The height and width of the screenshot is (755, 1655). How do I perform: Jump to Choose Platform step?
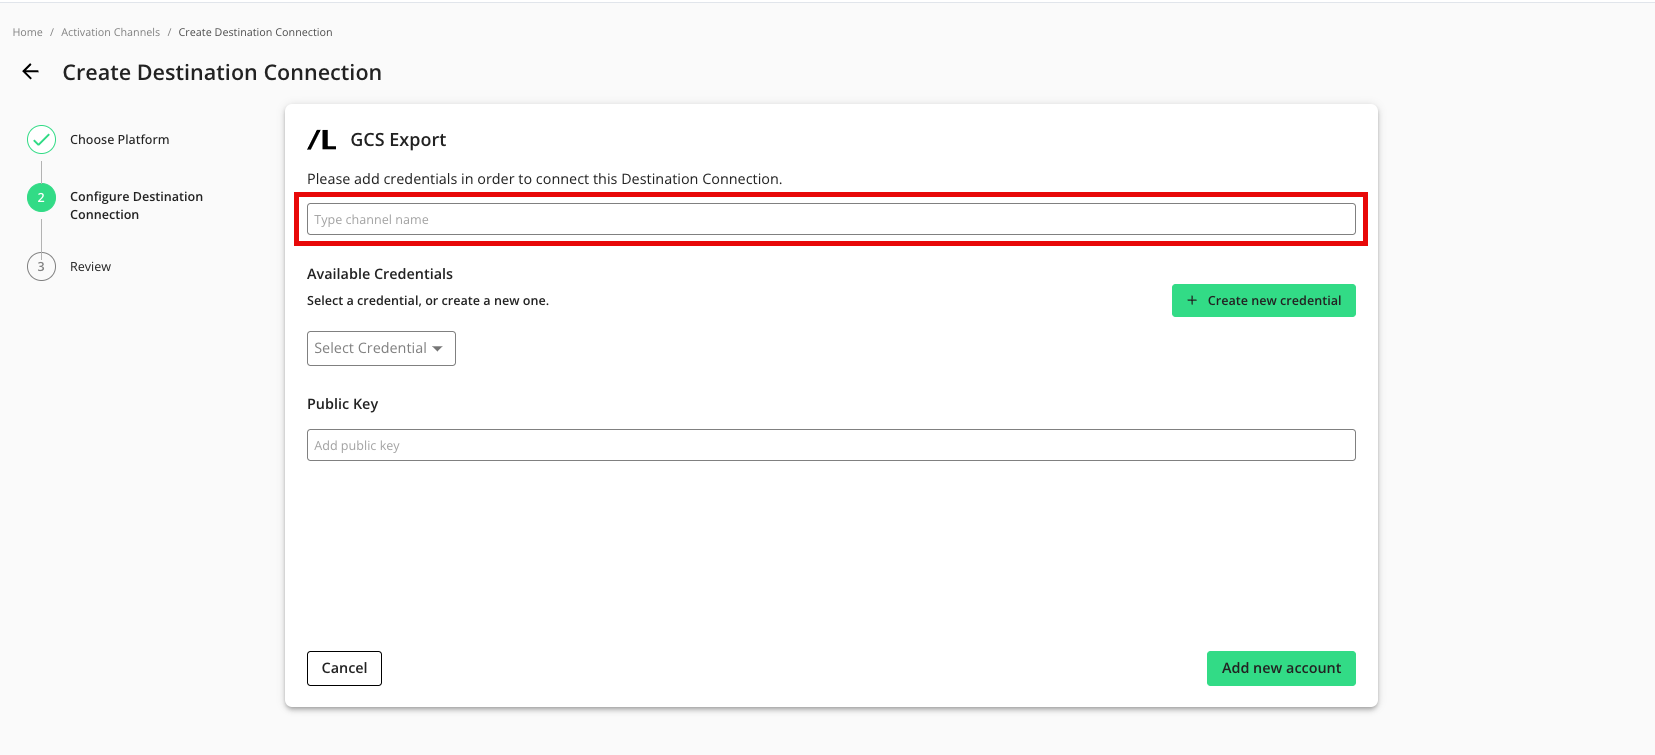pos(119,140)
